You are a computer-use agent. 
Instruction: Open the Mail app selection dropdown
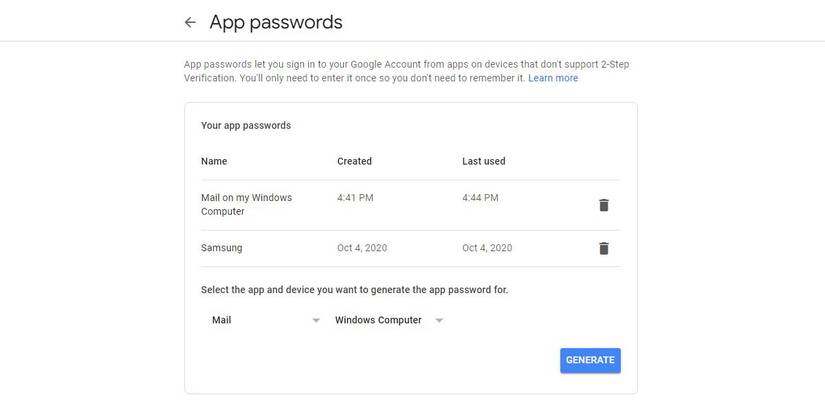coord(264,320)
